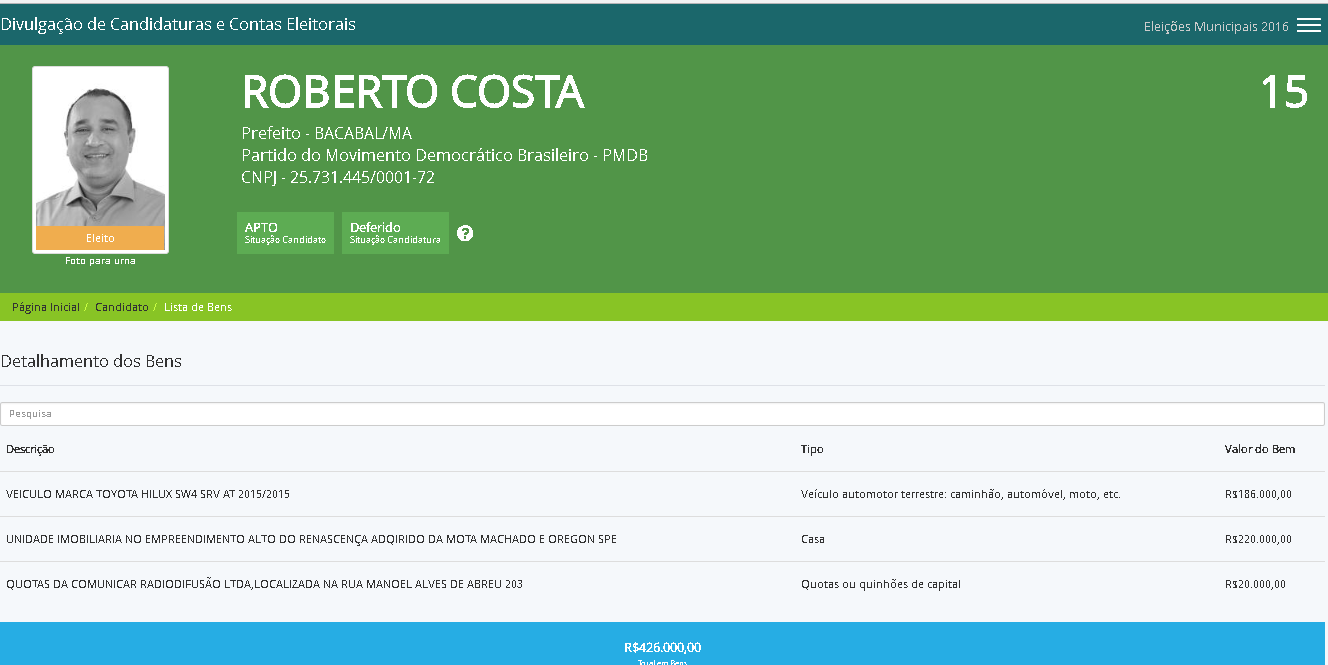Screen dimensions: 1328x665
Task: Click the candidate number 15
Action: (x=1283, y=92)
